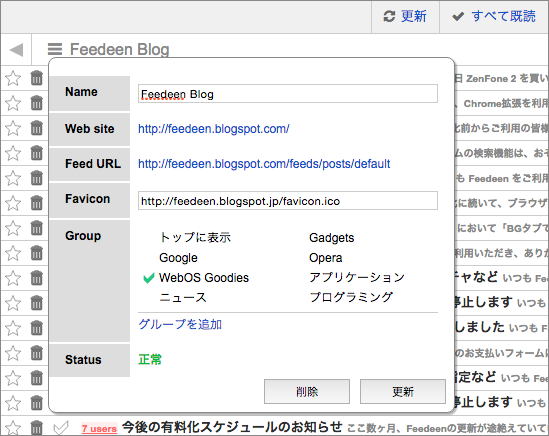Click the Name input field
Screen dimensions: 549x436
[288, 94]
